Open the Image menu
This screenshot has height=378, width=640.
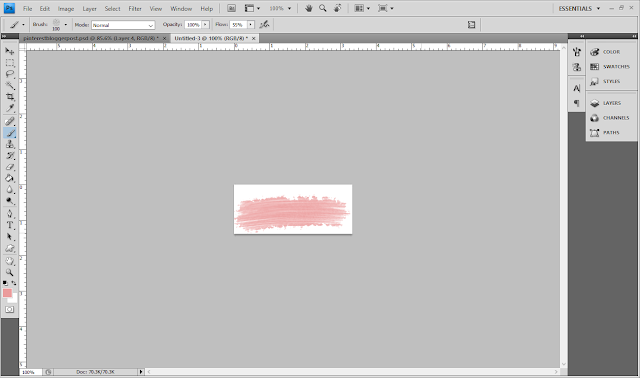point(66,9)
